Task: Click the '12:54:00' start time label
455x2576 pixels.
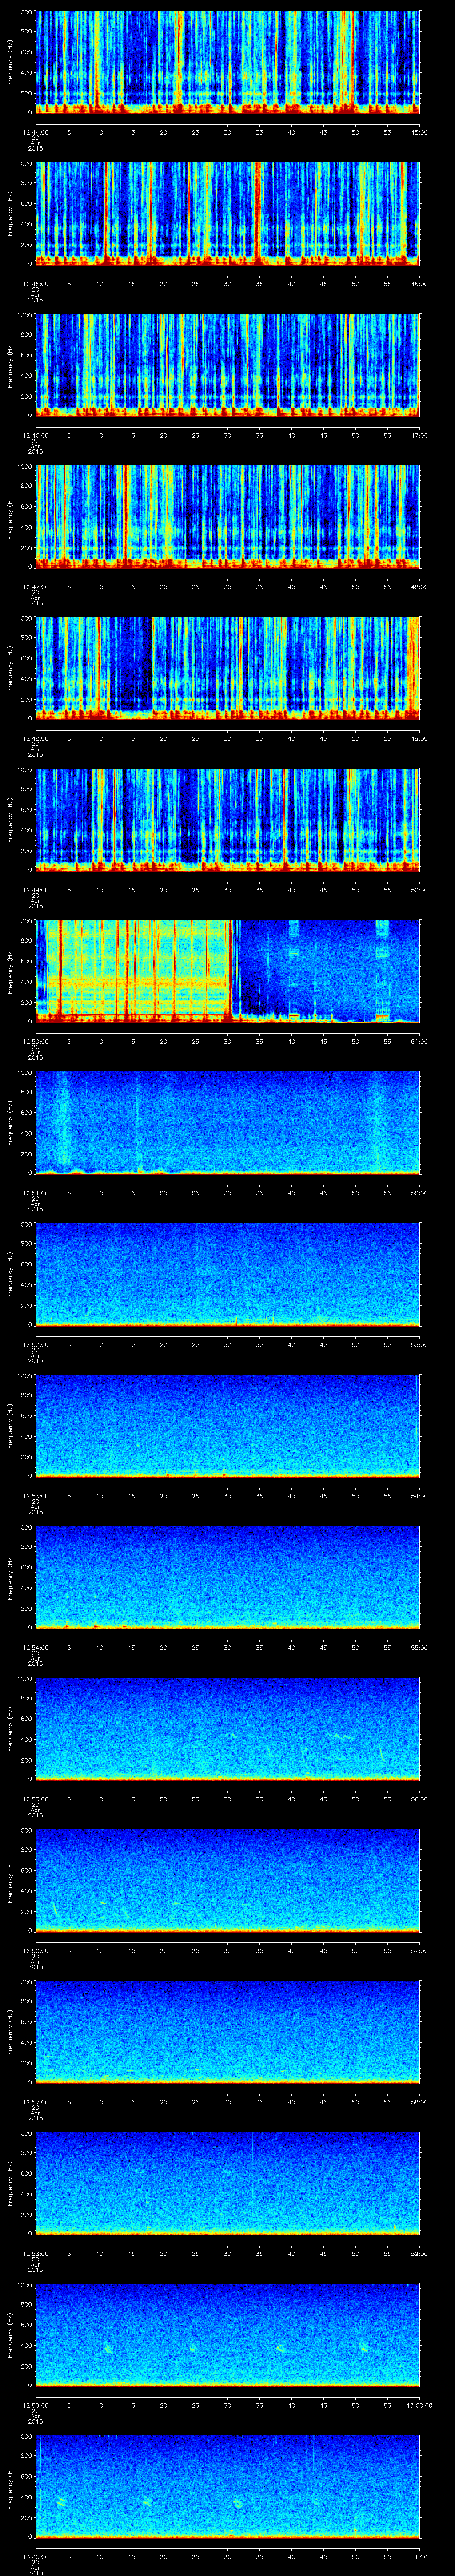Action: coord(36,1647)
